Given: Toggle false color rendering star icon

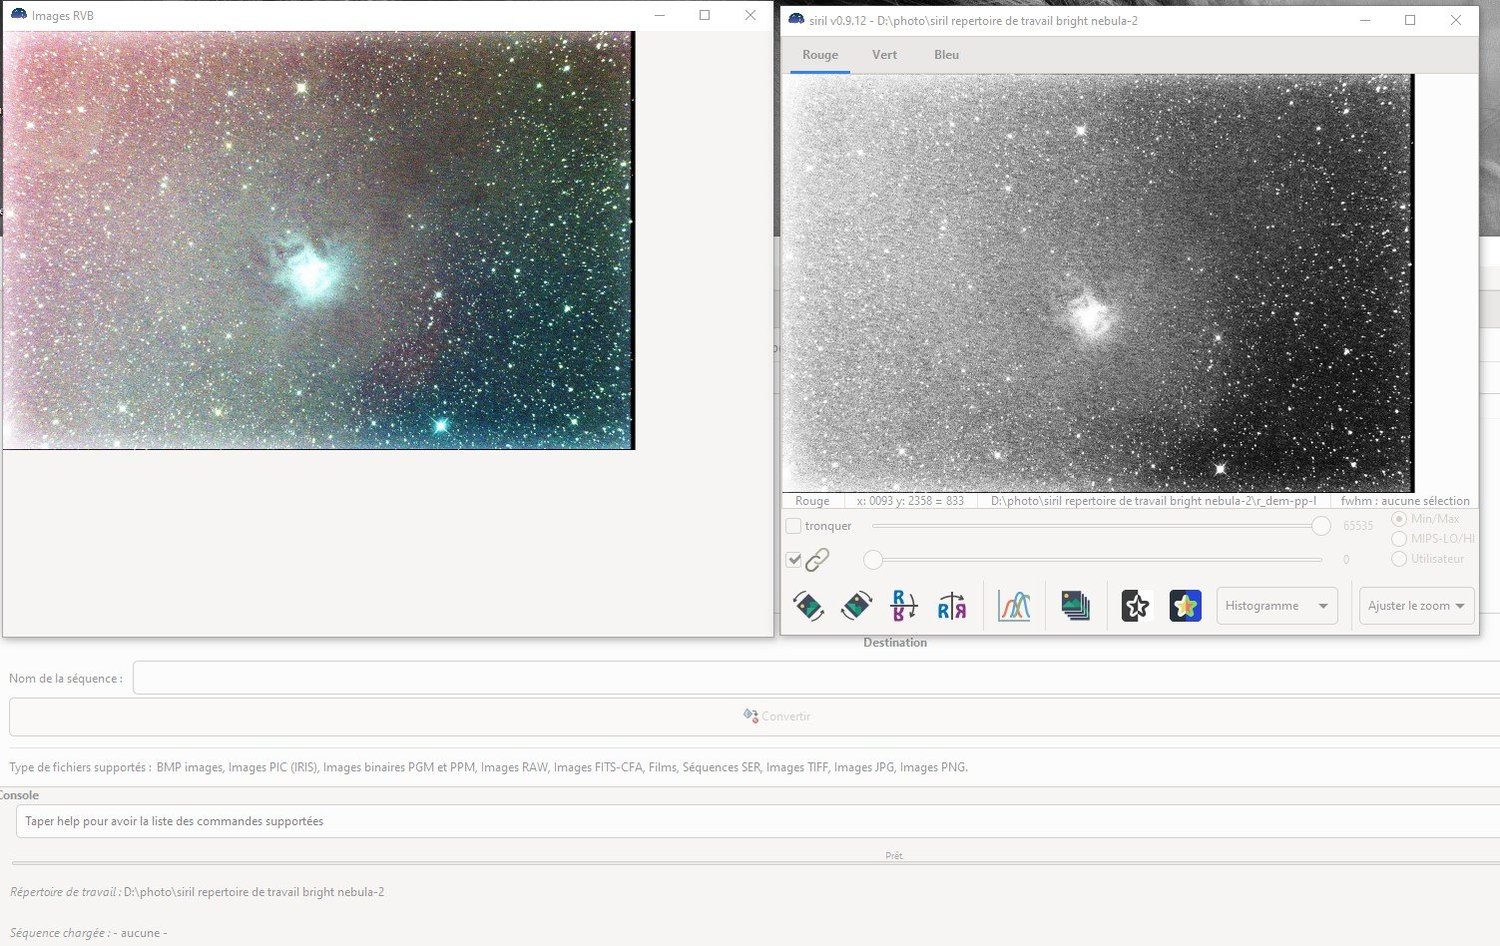Looking at the screenshot, I should click(1185, 606).
